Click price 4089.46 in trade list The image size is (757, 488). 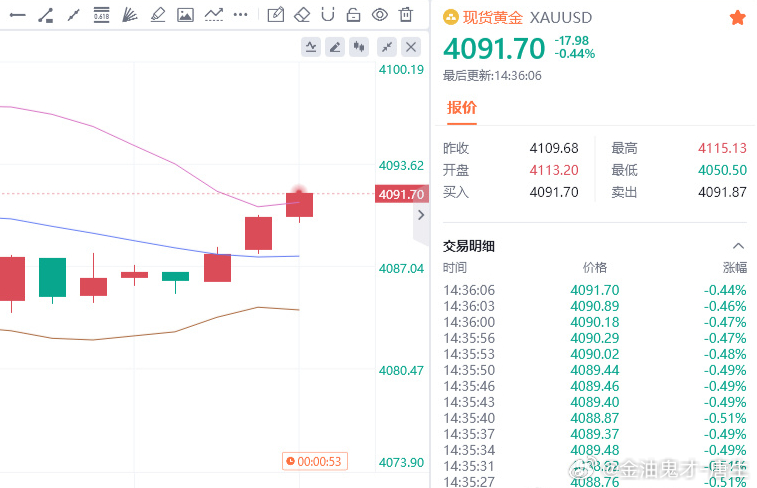(594, 386)
